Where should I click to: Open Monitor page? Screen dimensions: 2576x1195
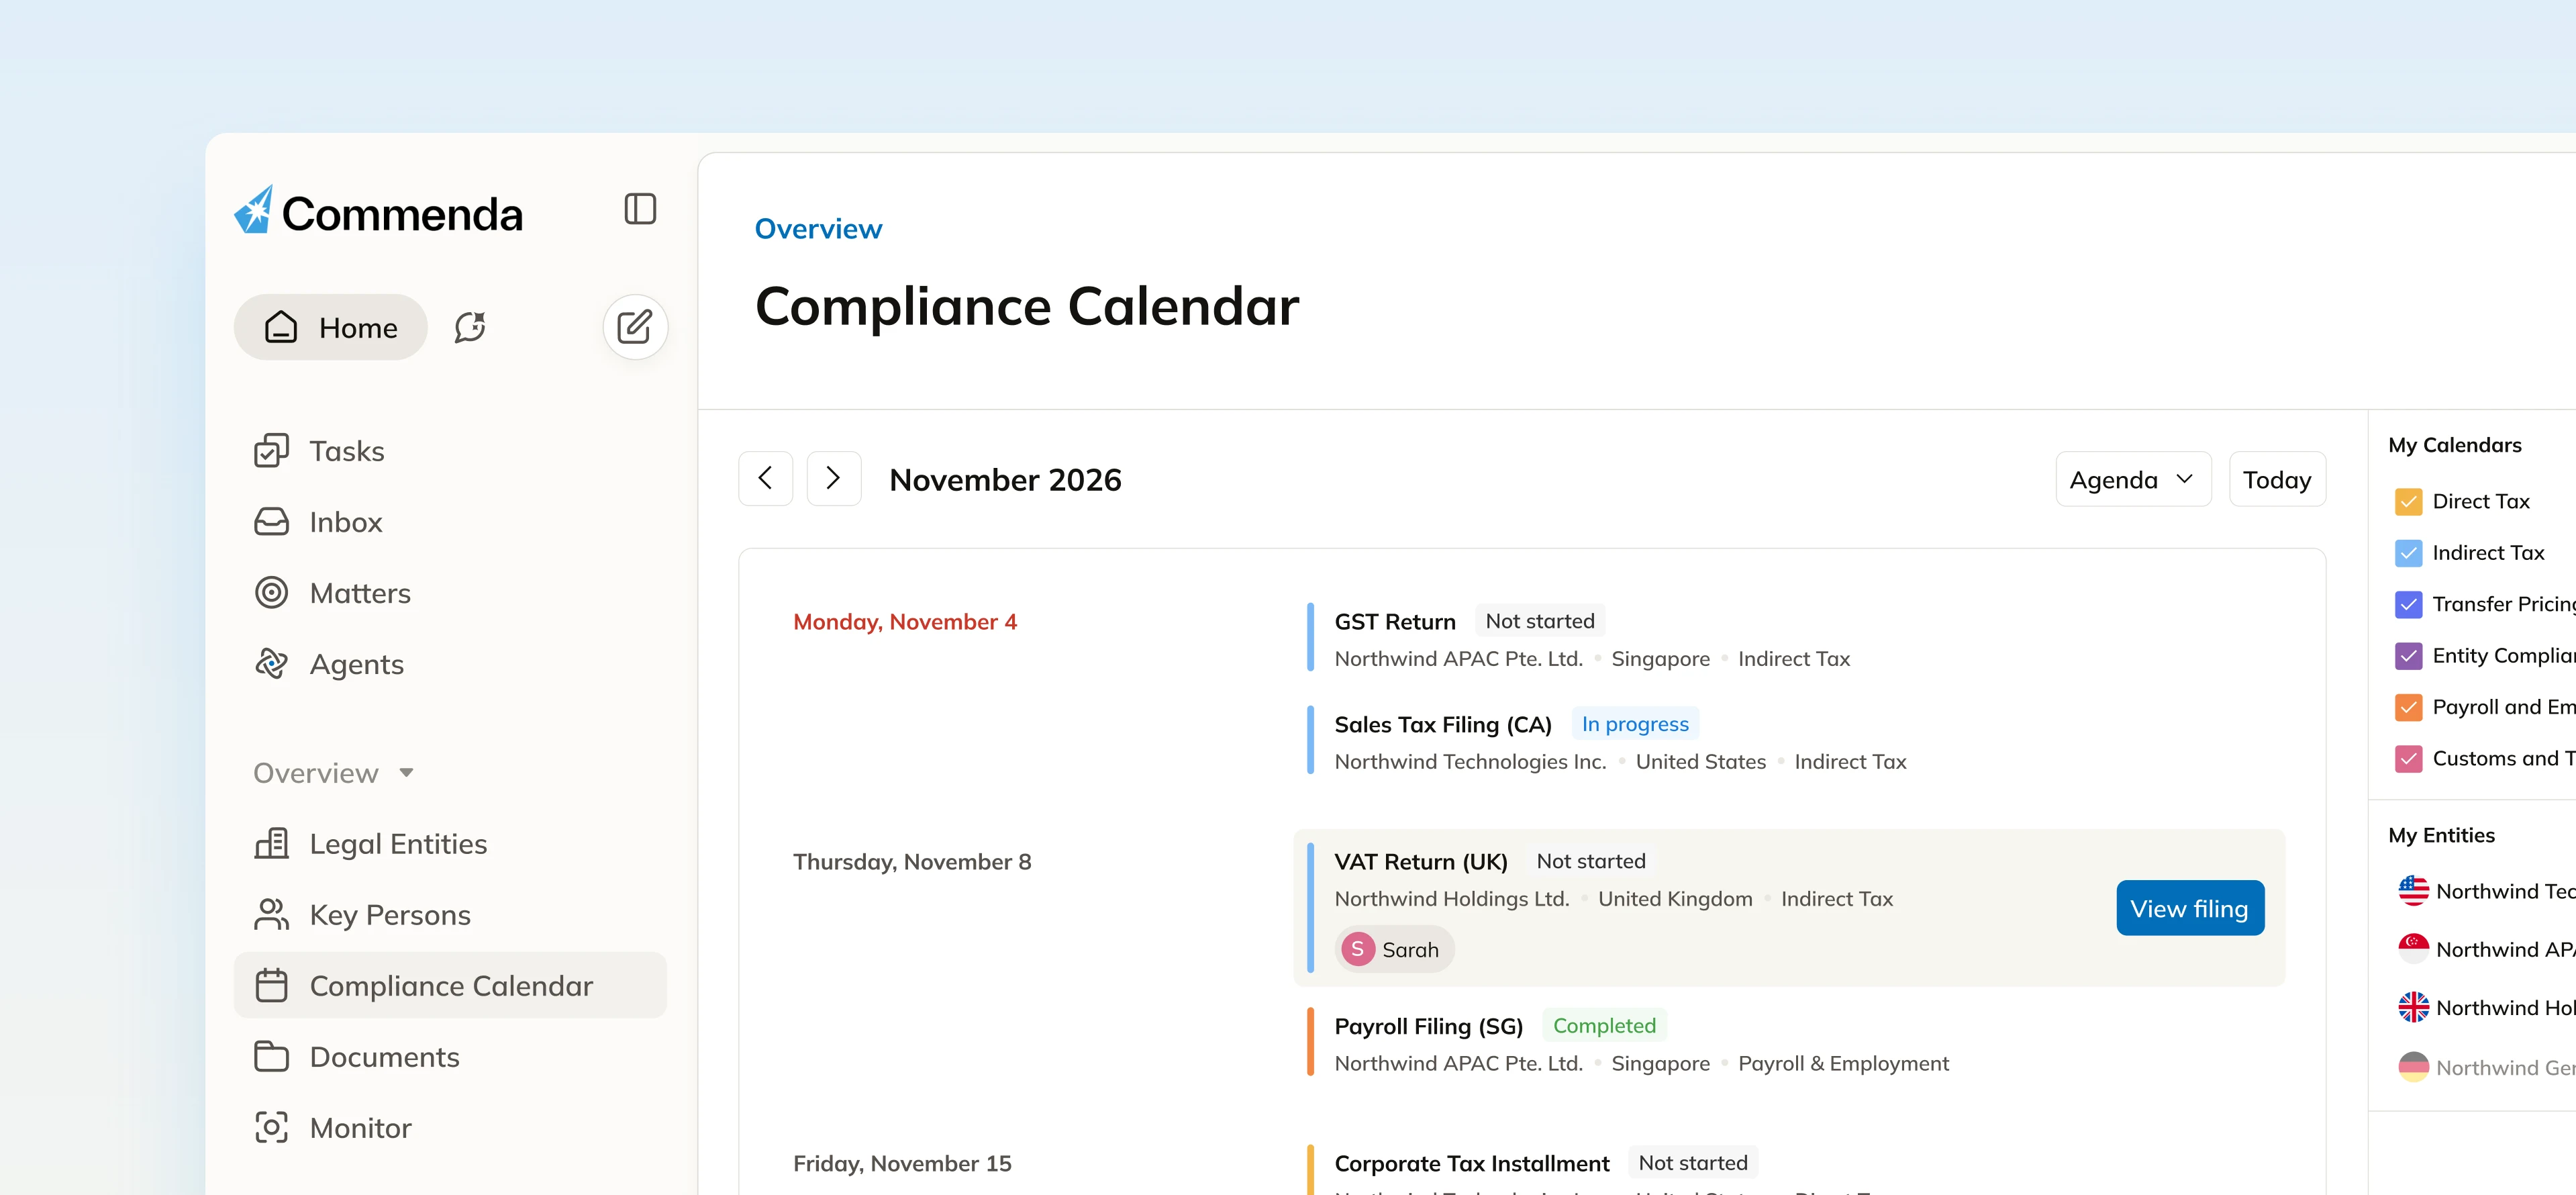pyautogui.click(x=361, y=1128)
